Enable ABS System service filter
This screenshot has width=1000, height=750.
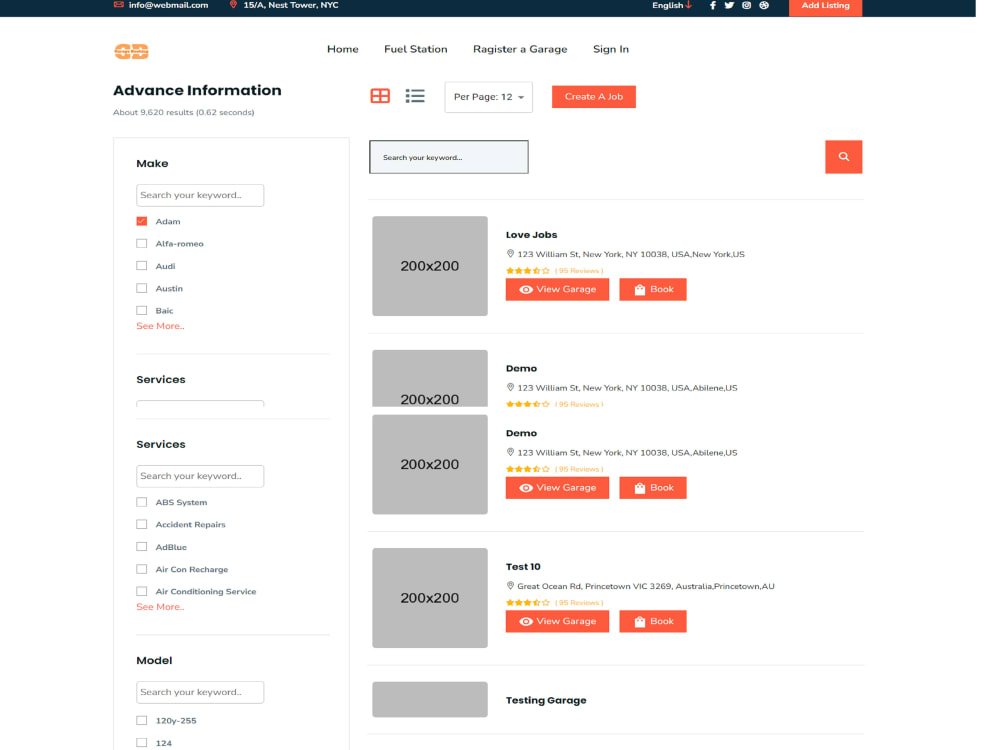[x=142, y=502]
